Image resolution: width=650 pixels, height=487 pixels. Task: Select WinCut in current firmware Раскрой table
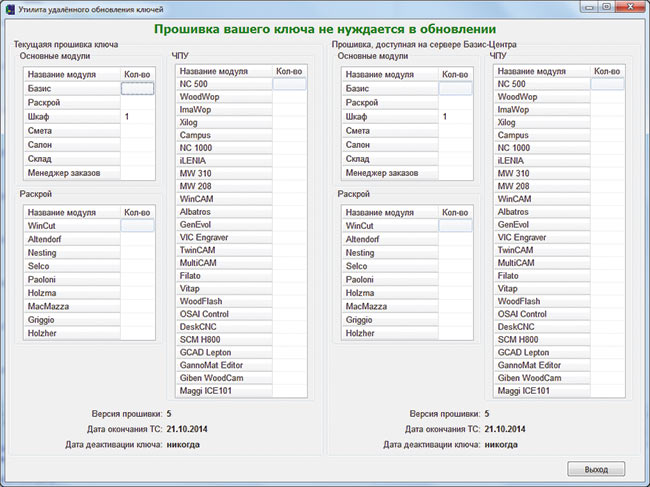click(x=71, y=227)
